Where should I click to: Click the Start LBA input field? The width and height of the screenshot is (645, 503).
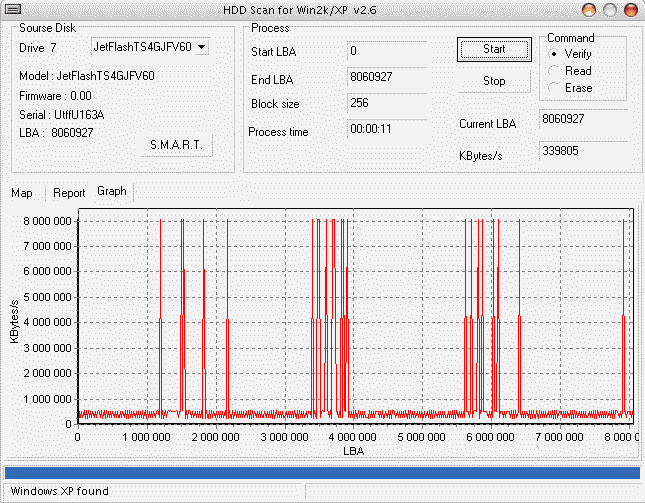tap(387, 51)
